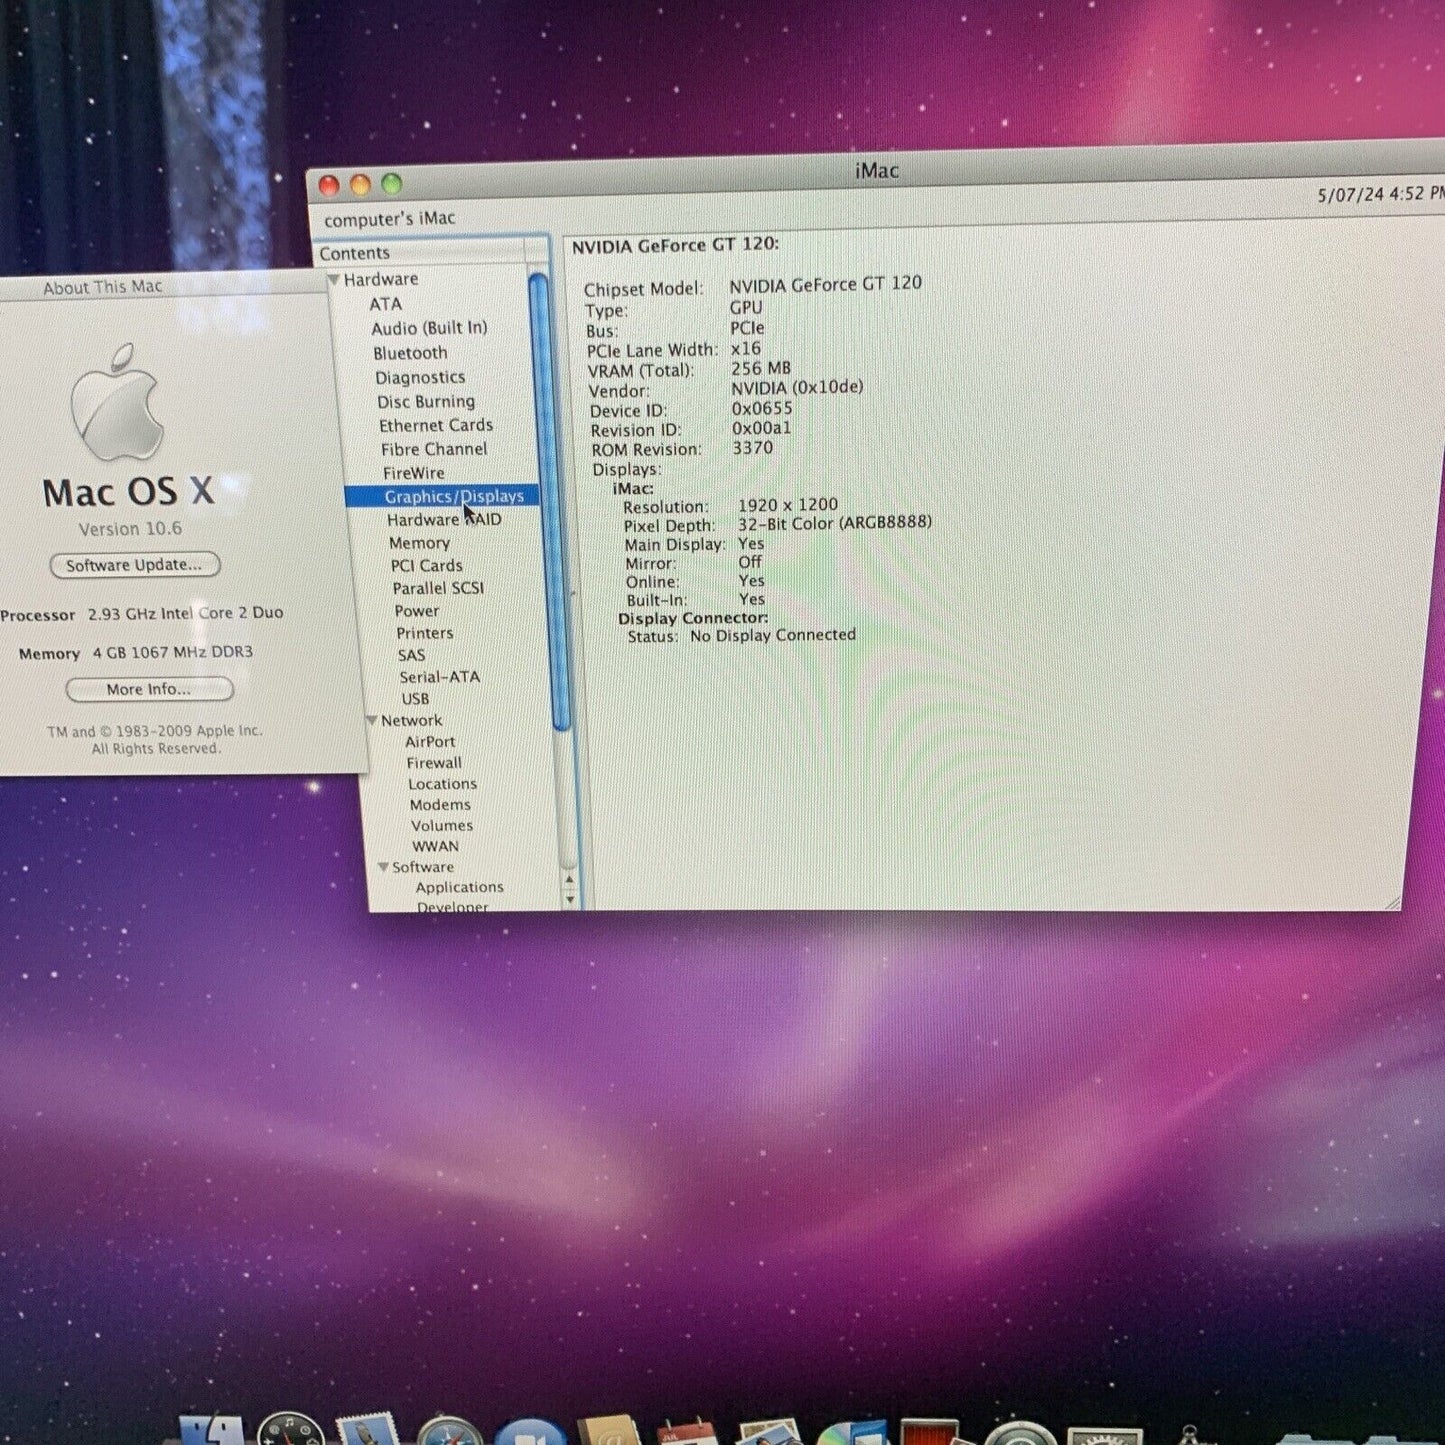The width and height of the screenshot is (1445, 1445).
Task: Click the Finder icon in the Dock
Action: tap(212, 1430)
